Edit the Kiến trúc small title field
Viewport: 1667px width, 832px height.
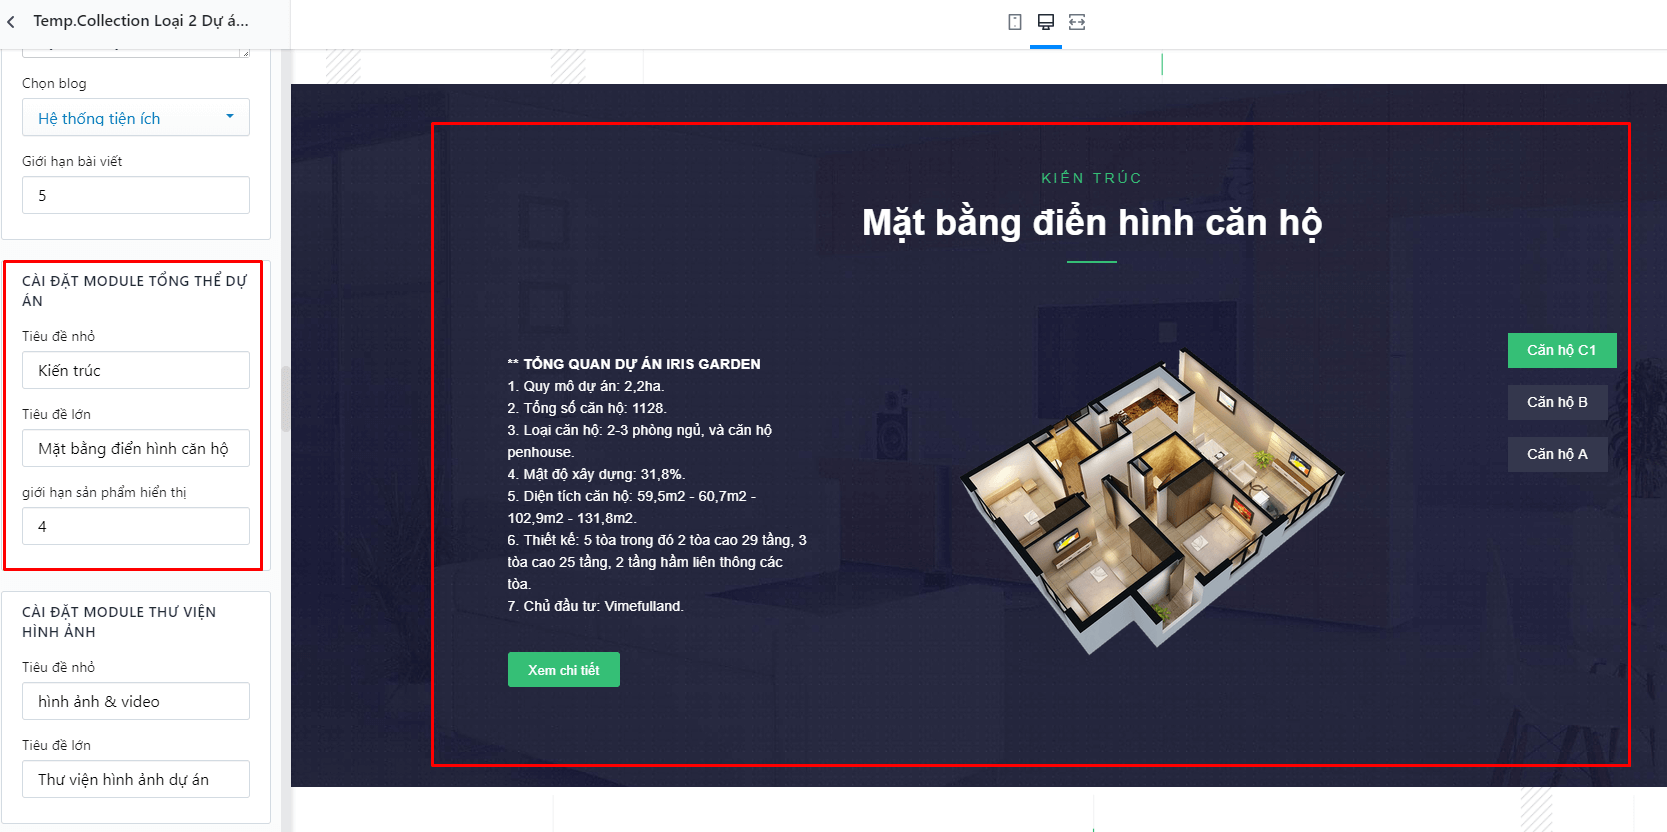point(136,370)
